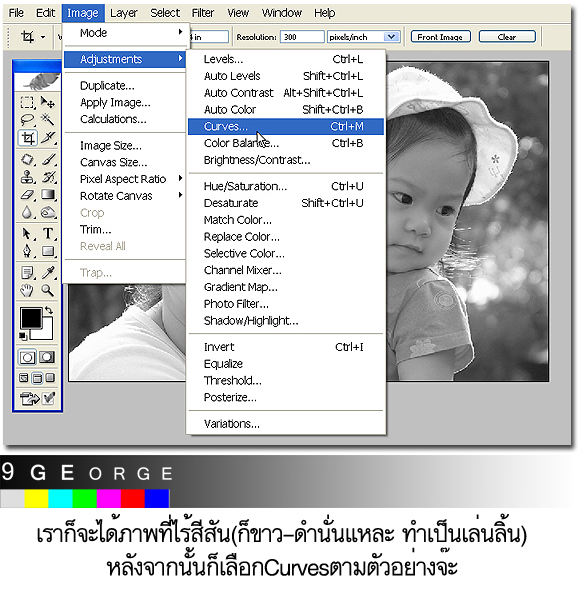Select the Notes tool

tap(27, 272)
